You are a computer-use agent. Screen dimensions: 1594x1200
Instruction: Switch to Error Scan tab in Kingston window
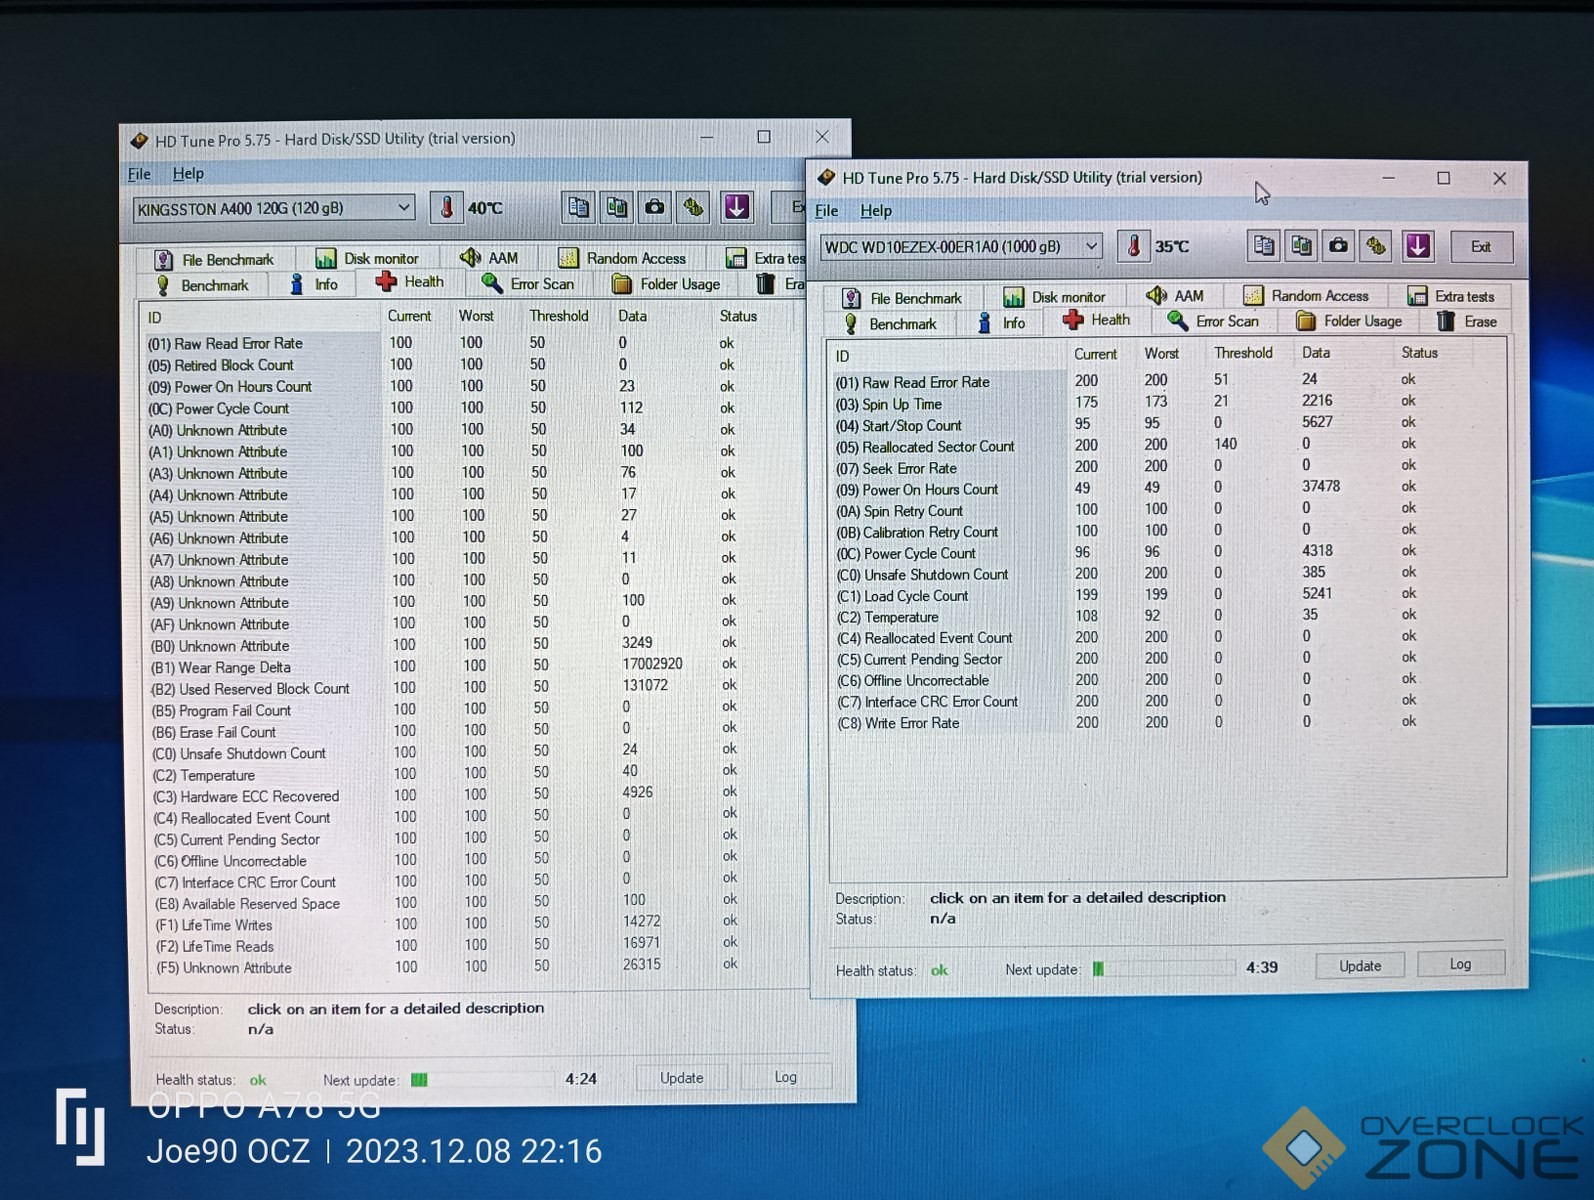(x=528, y=284)
